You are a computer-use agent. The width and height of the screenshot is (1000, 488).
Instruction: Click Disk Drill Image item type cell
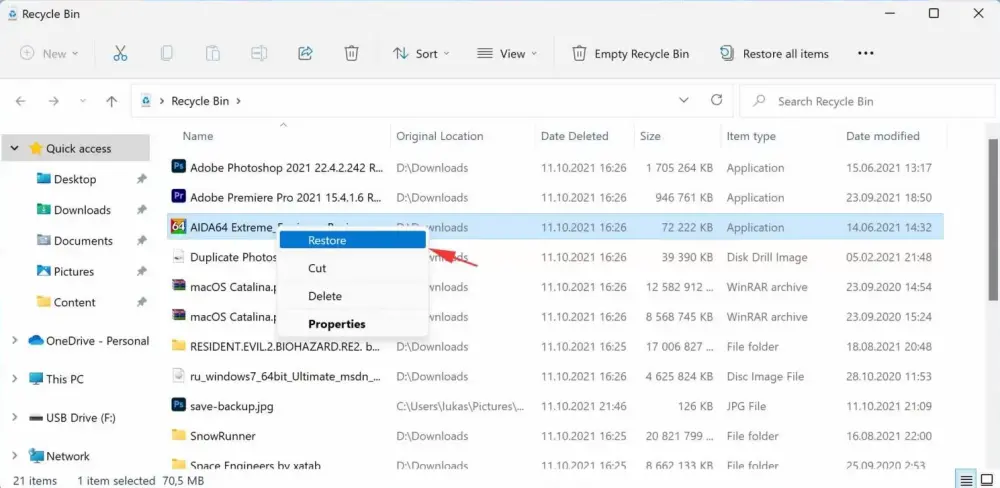tap(767, 257)
